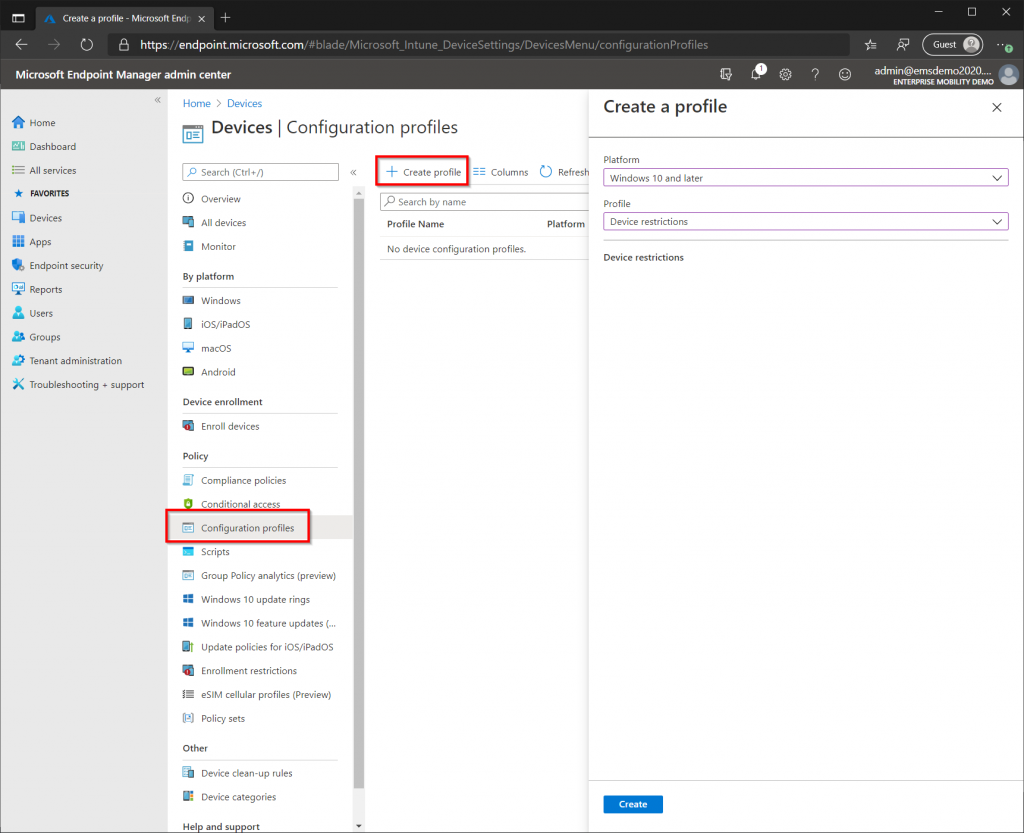
Task: Open portal settings gear icon
Action: (786, 74)
